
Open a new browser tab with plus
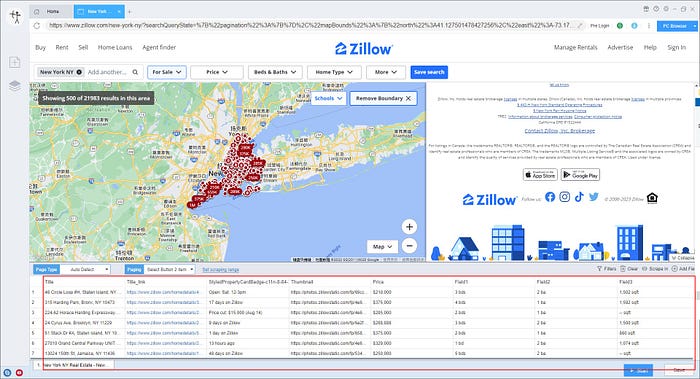point(129,12)
